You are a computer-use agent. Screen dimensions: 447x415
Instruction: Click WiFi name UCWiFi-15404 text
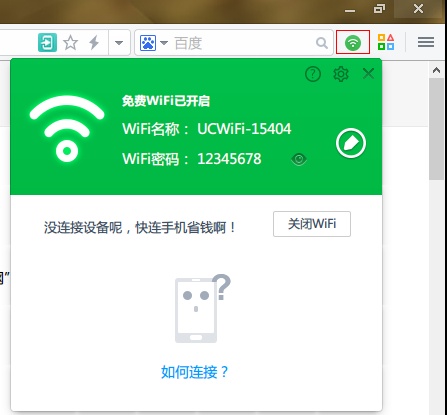pos(244,129)
